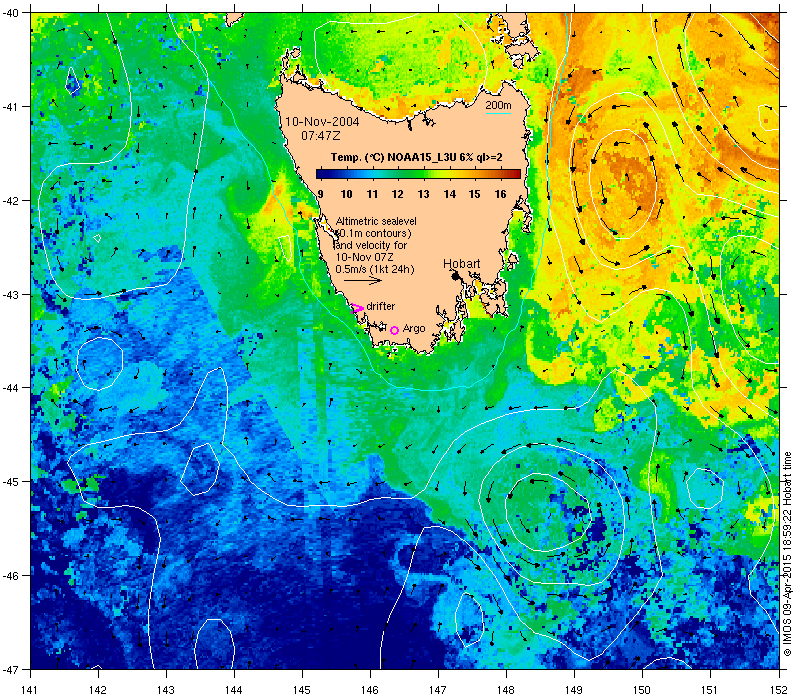800x700 pixels.
Task: Click color bar value '15'
Action: pyautogui.click(x=474, y=194)
